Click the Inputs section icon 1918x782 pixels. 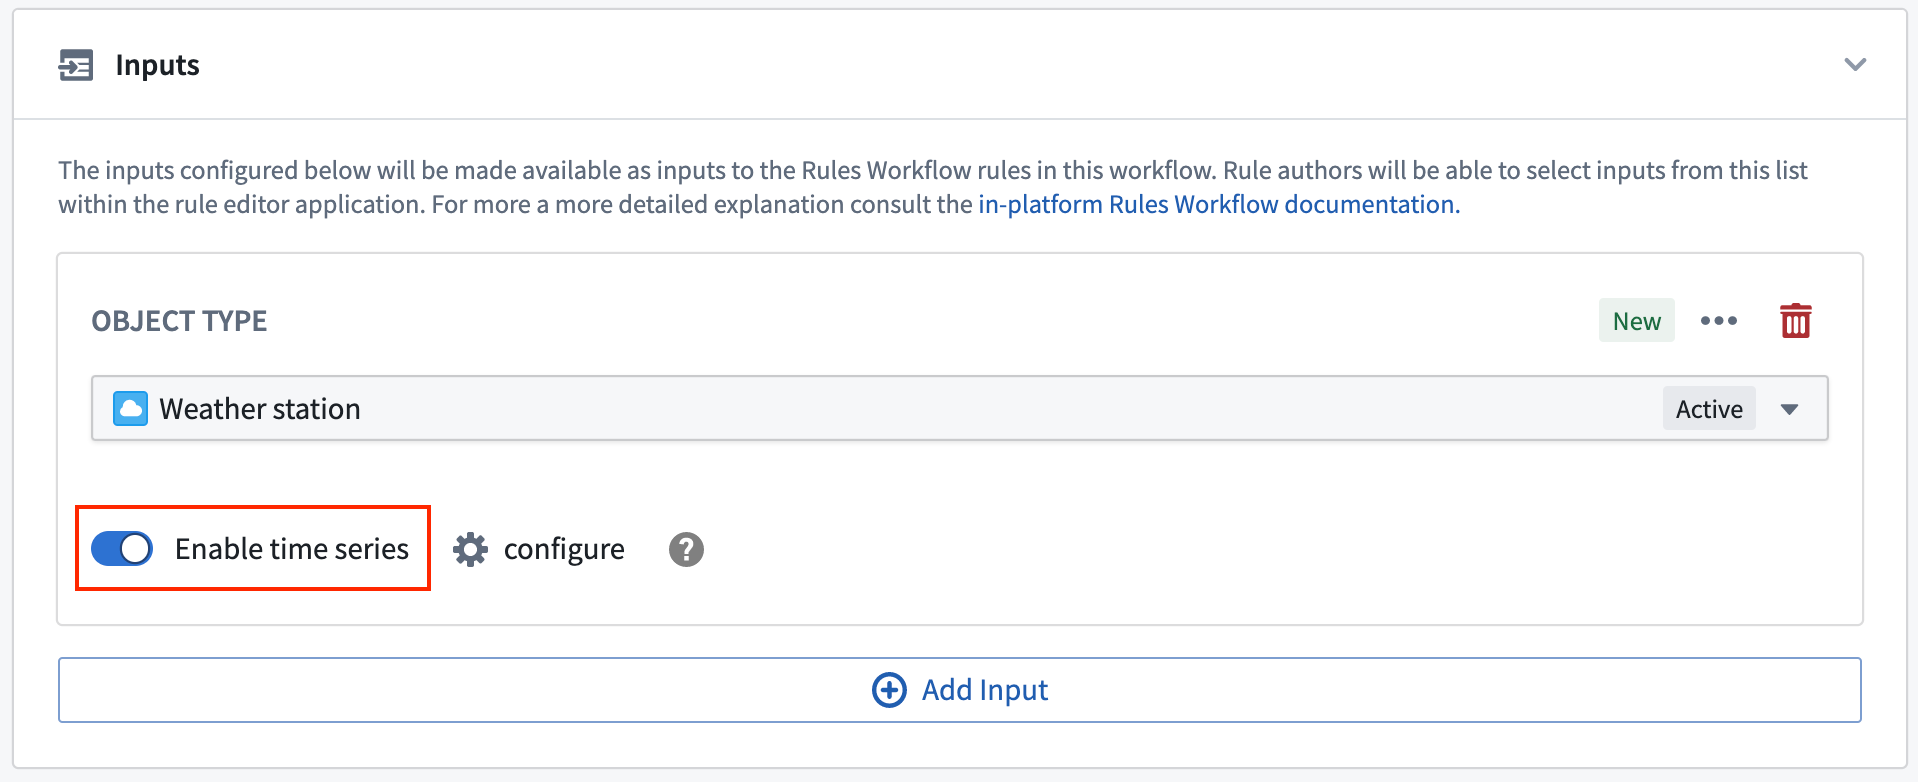click(x=76, y=65)
